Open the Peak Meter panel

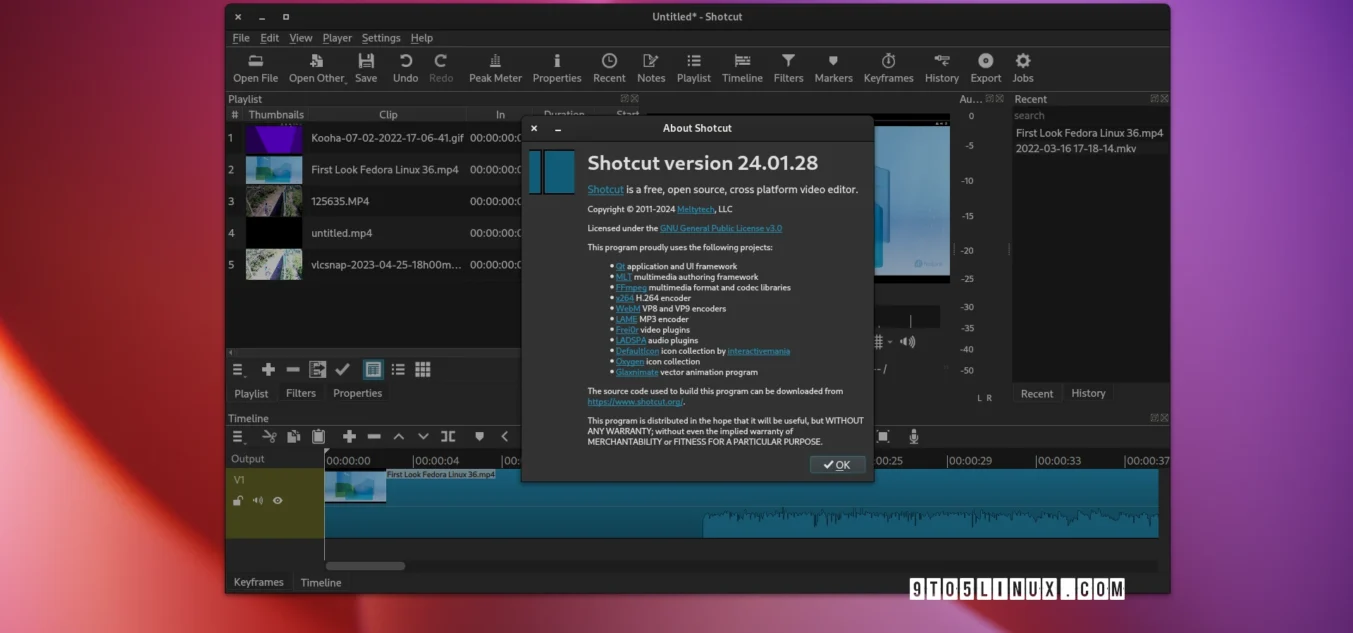(495, 68)
